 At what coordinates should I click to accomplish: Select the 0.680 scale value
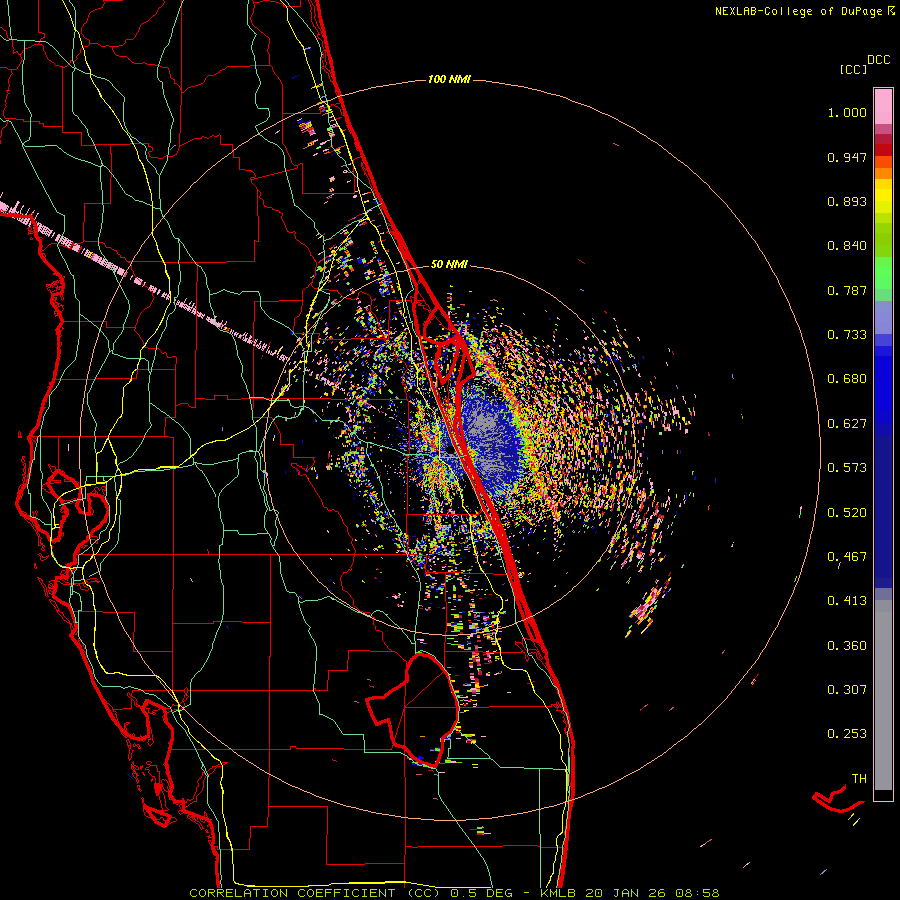(x=847, y=379)
